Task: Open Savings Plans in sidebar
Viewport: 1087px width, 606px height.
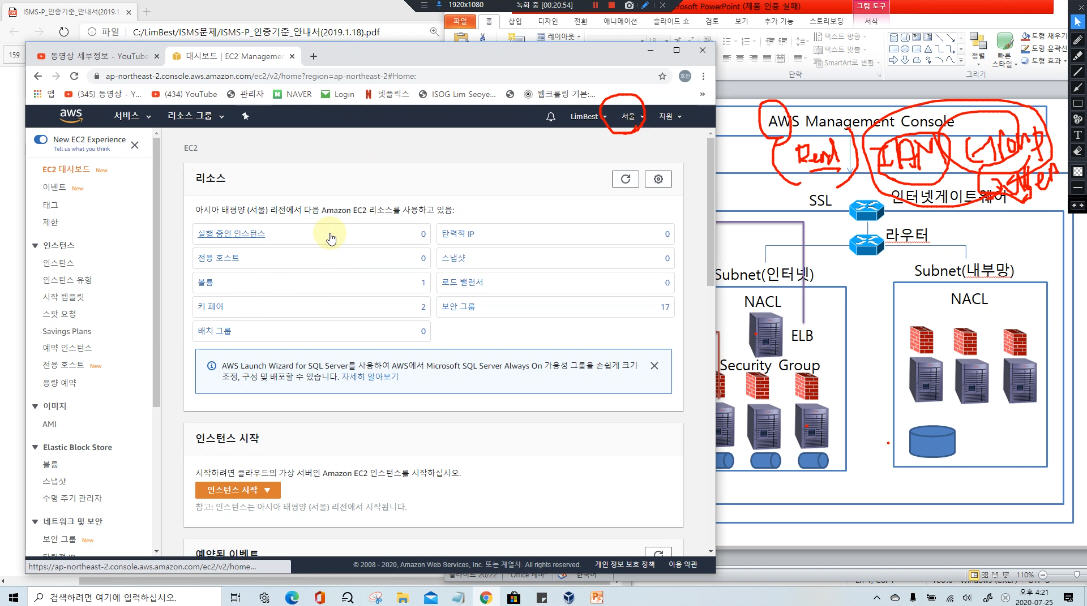Action: point(67,331)
